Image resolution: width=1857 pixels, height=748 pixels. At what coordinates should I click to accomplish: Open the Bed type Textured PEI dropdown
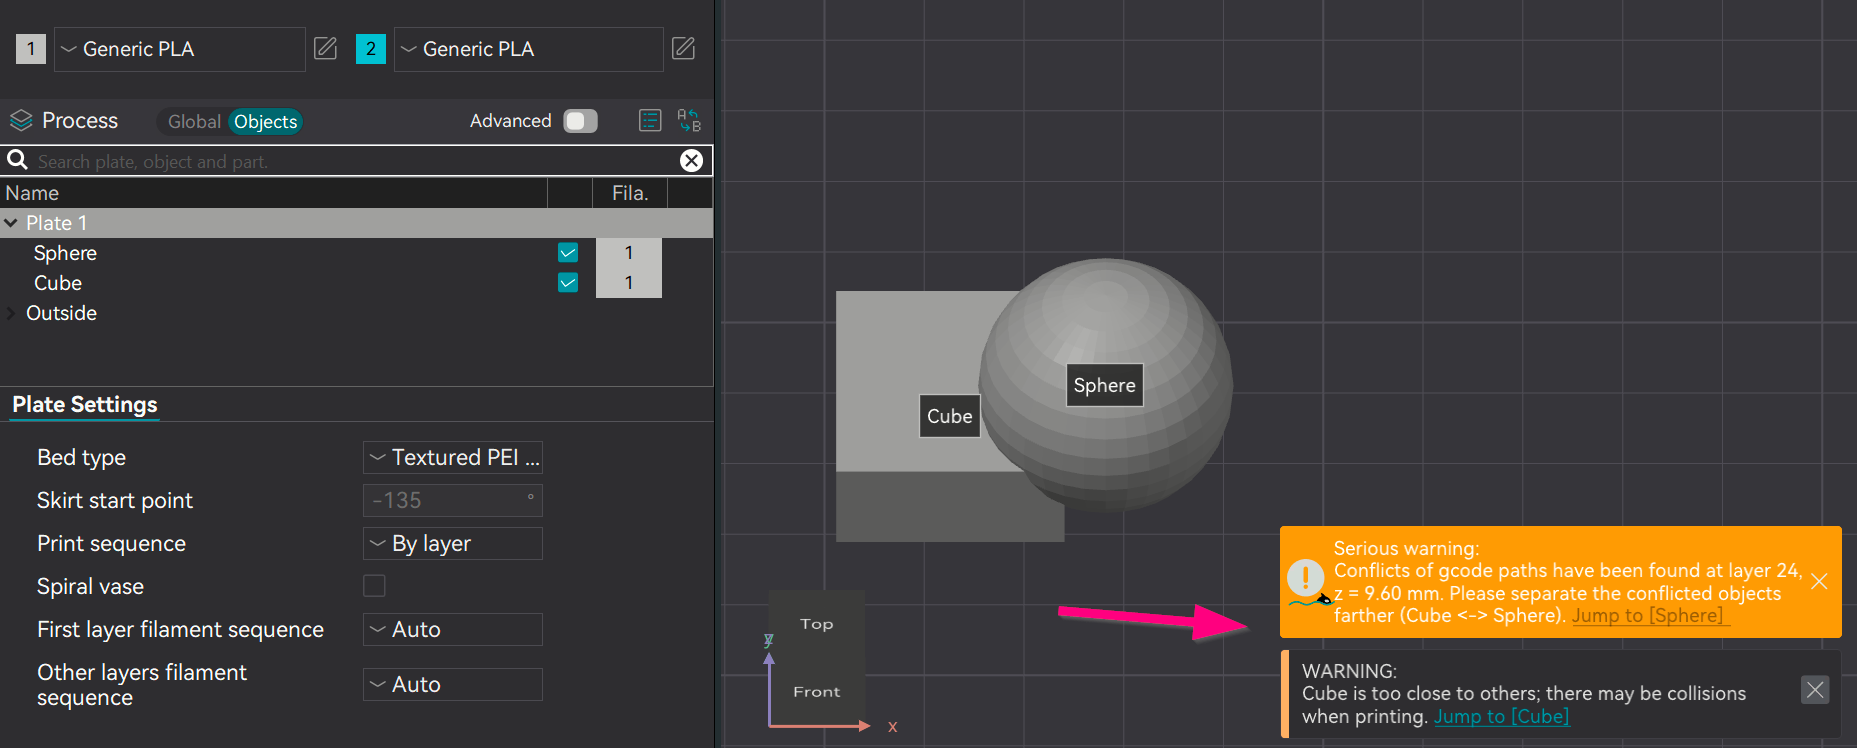tap(453, 457)
